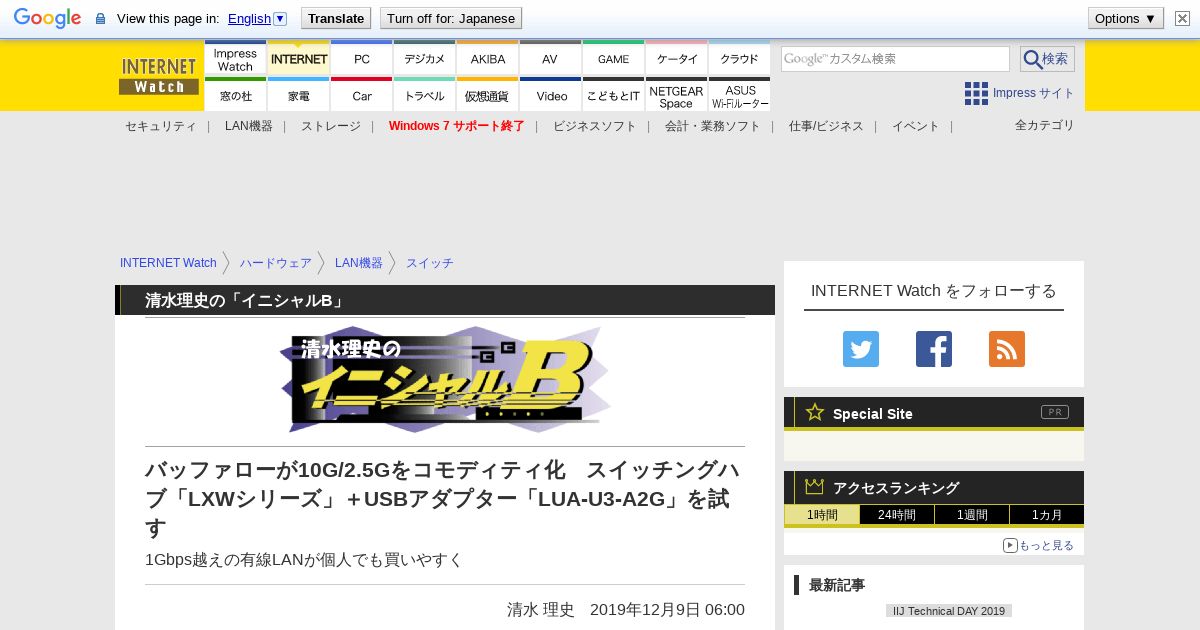1200x630 pixels.
Task: Open the トラベル tab
Action: tap(425, 95)
